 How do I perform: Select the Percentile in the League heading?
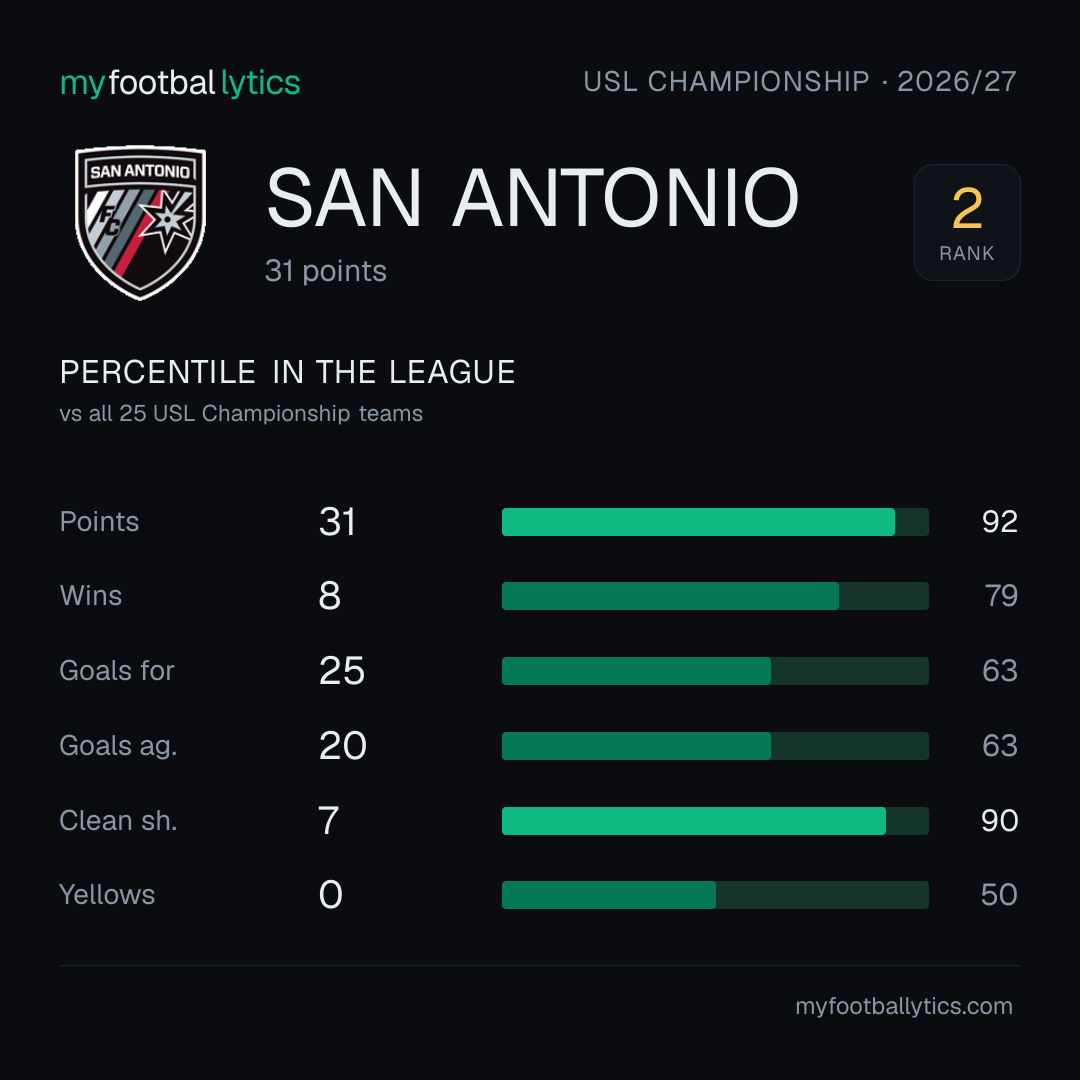coord(287,372)
